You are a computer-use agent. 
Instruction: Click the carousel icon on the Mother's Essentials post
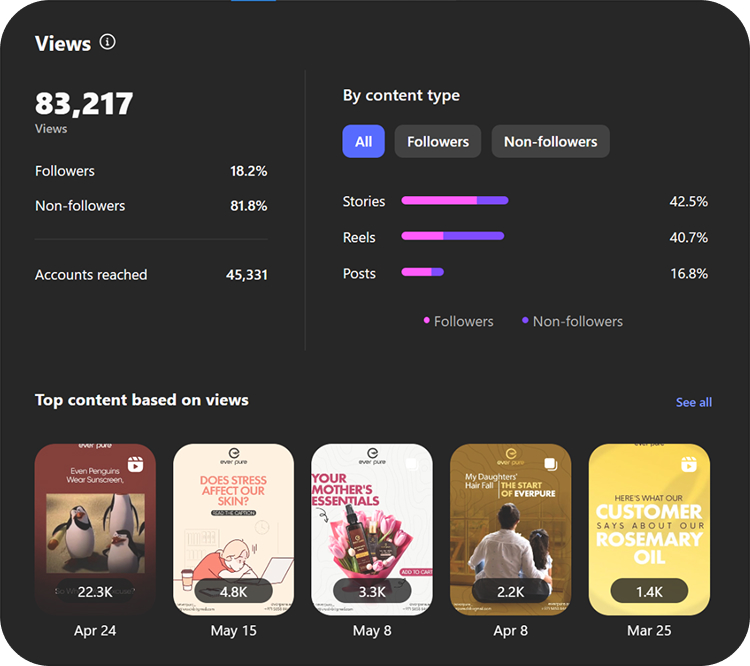pyautogui.click(x=411, y=464)
